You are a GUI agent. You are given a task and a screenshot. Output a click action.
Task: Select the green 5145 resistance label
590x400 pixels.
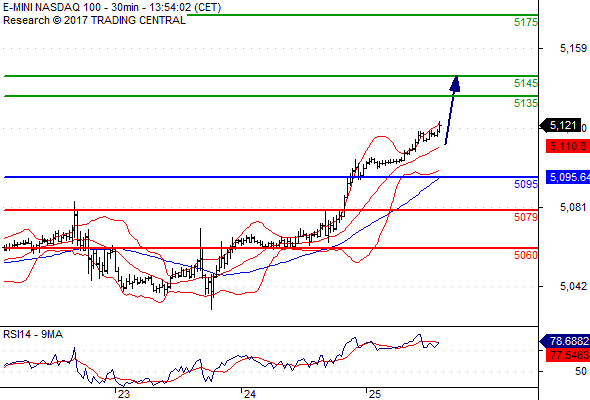[526, 83]
